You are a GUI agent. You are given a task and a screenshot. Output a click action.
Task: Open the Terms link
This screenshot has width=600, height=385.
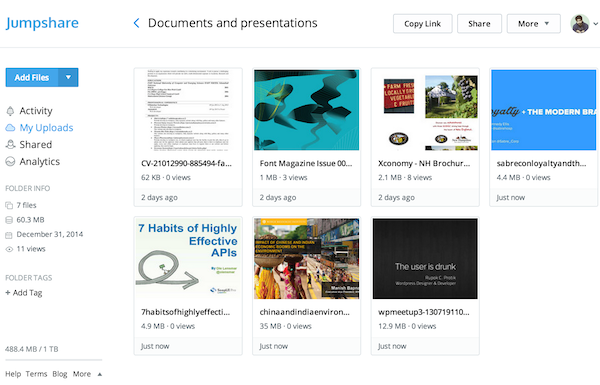36,374
